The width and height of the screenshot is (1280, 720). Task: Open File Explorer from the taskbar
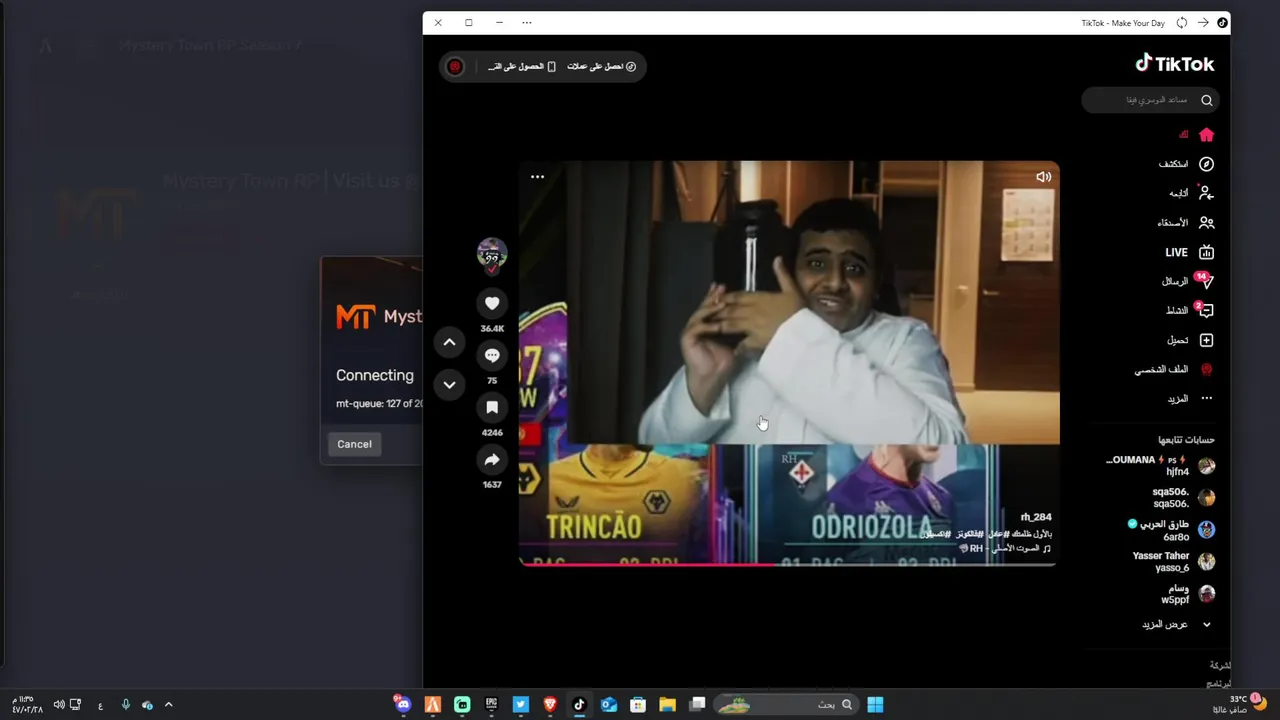[667, 705]
